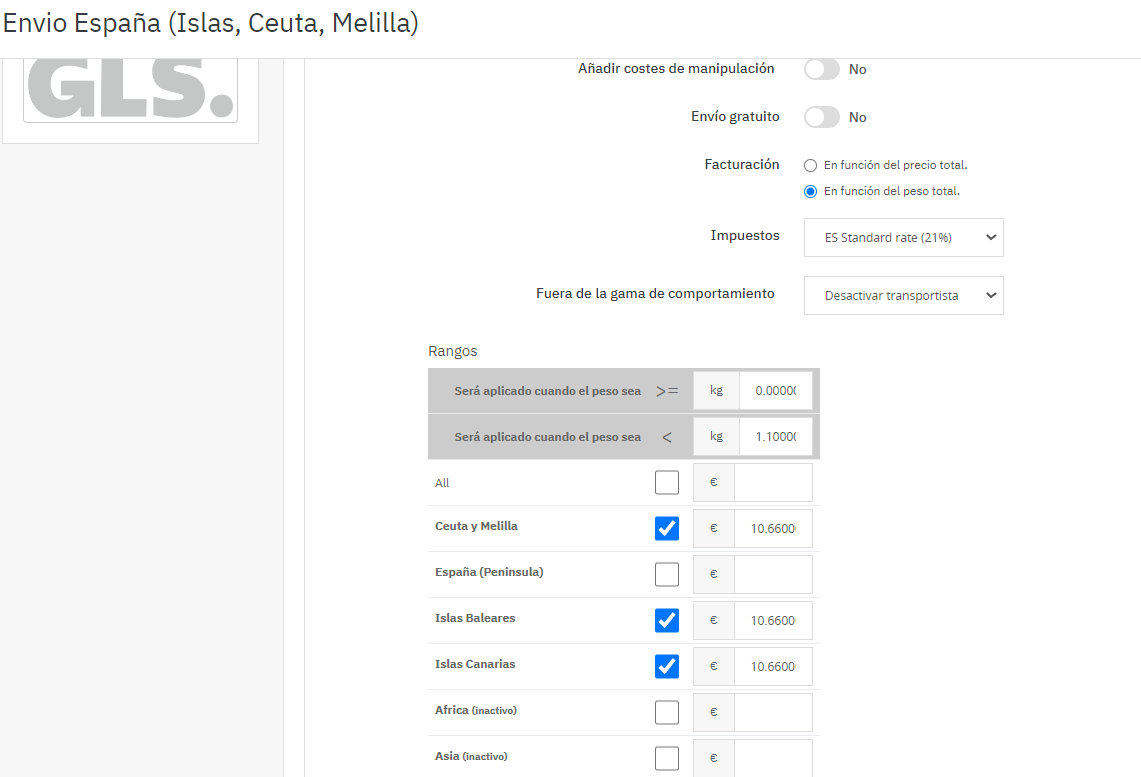This screenshot has width=1141, height=777.
Task: Check the España (Peninsula) checkbox
Action: (667, 574)
